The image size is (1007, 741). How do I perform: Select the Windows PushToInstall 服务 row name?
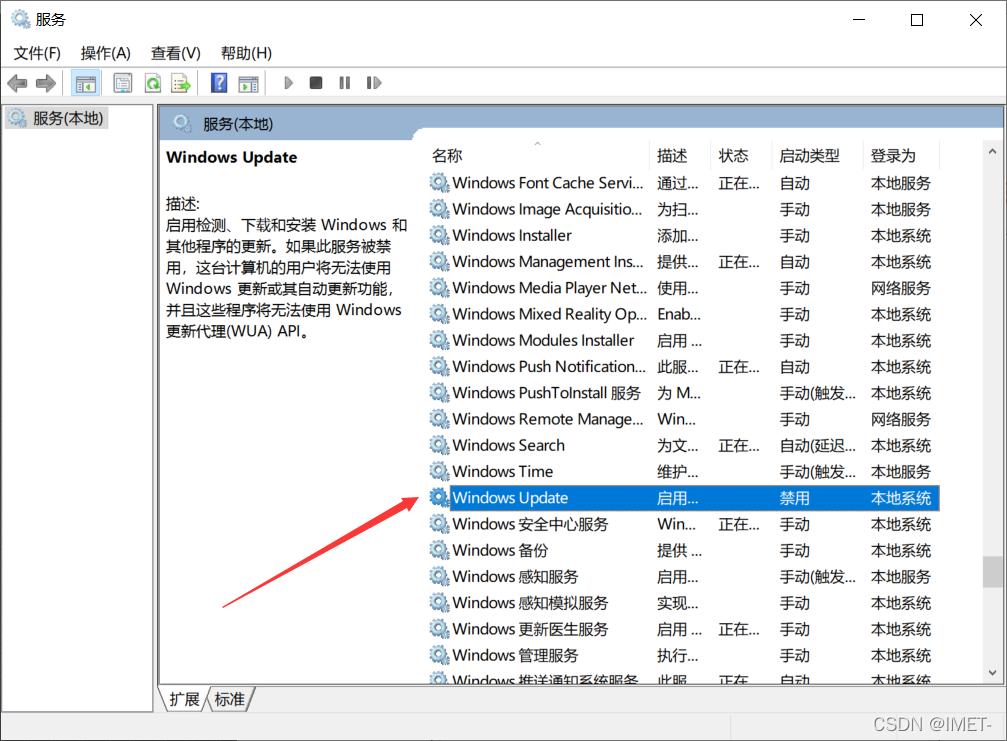(x=547, y=392)
